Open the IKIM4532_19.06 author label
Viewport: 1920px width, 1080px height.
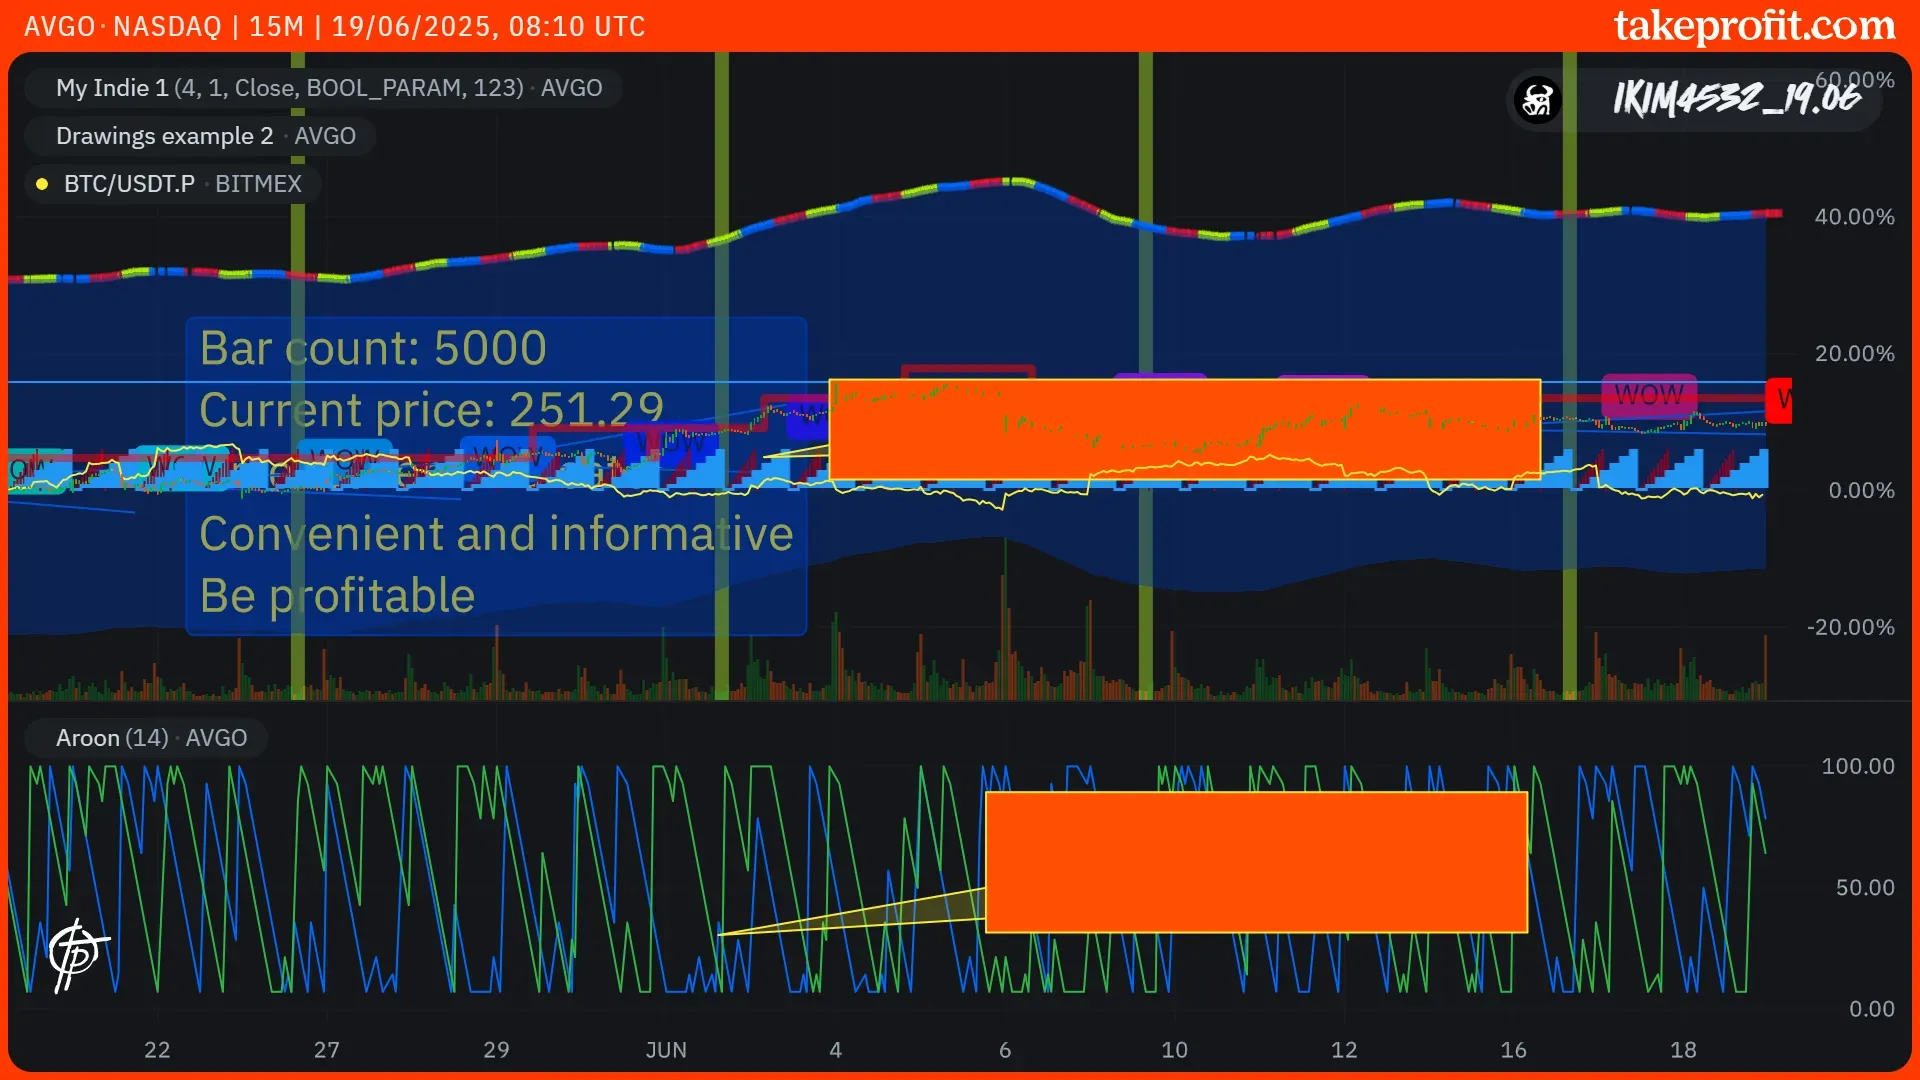coord(1736,99)
